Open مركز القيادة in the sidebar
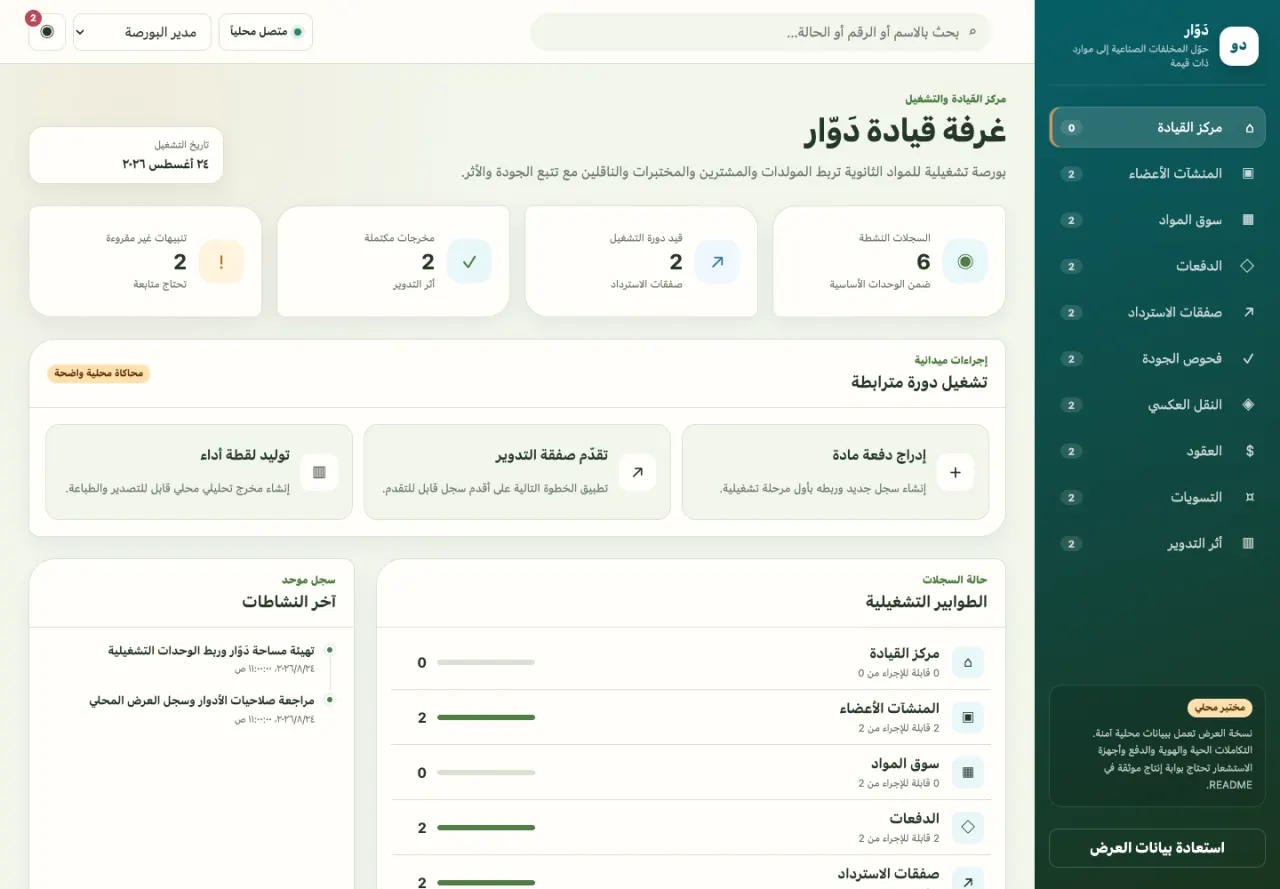 coord(1157,128)
